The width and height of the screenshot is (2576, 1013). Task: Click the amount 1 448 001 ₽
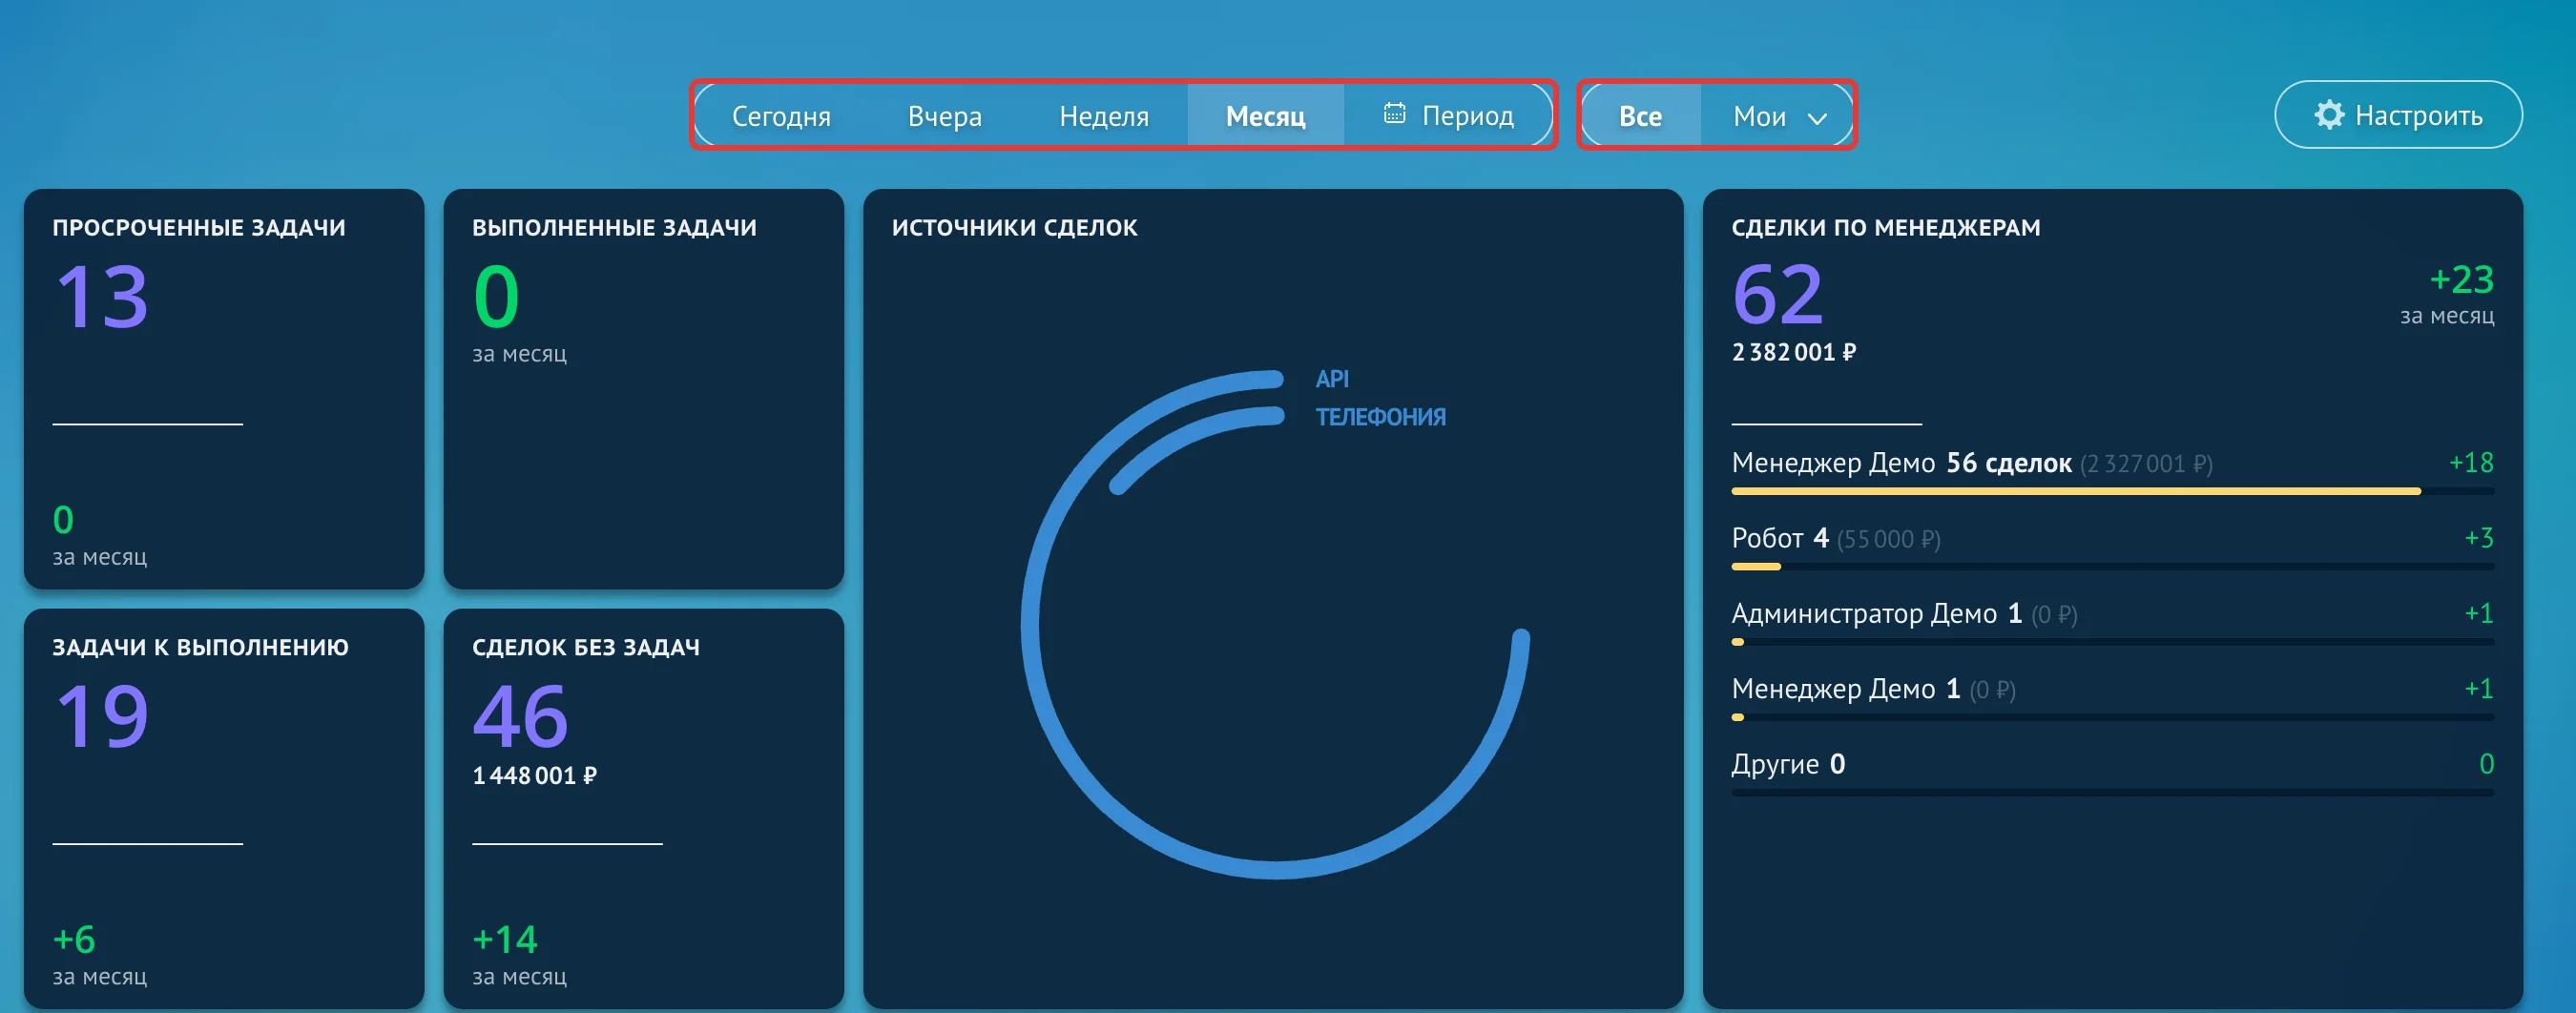535,775
